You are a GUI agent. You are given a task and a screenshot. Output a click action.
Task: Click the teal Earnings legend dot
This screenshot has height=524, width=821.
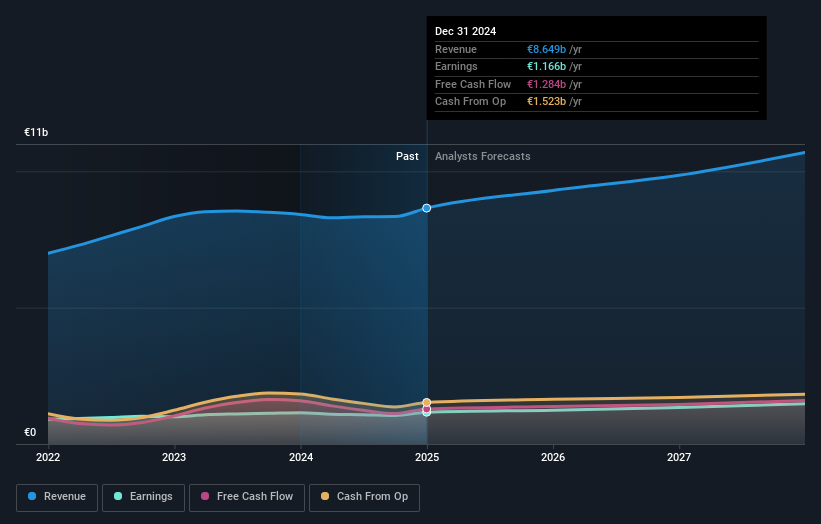coord(118,496)
